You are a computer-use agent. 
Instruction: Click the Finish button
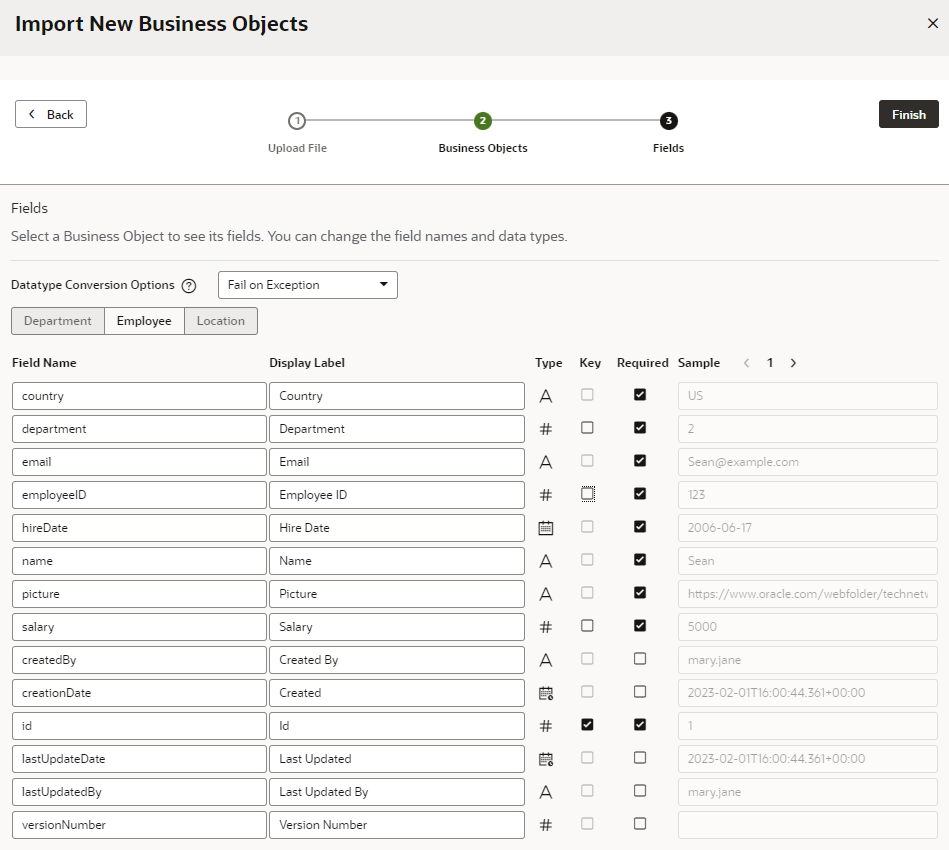pos(908,114)
